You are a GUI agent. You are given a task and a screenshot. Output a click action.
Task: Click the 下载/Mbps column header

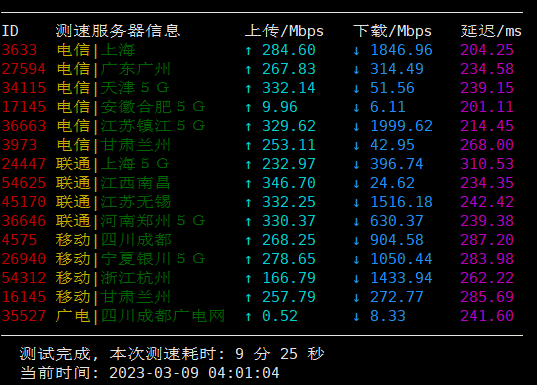point(392,31)
